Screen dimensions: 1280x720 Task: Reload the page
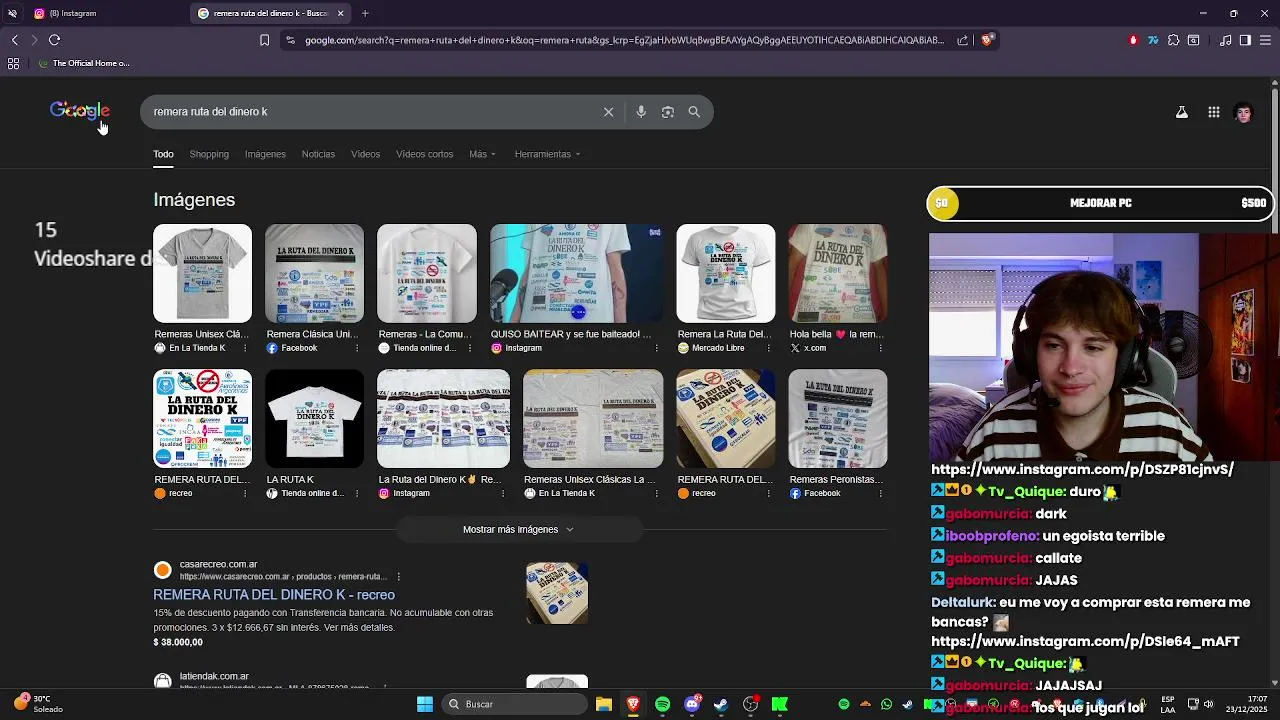point(55,40)
